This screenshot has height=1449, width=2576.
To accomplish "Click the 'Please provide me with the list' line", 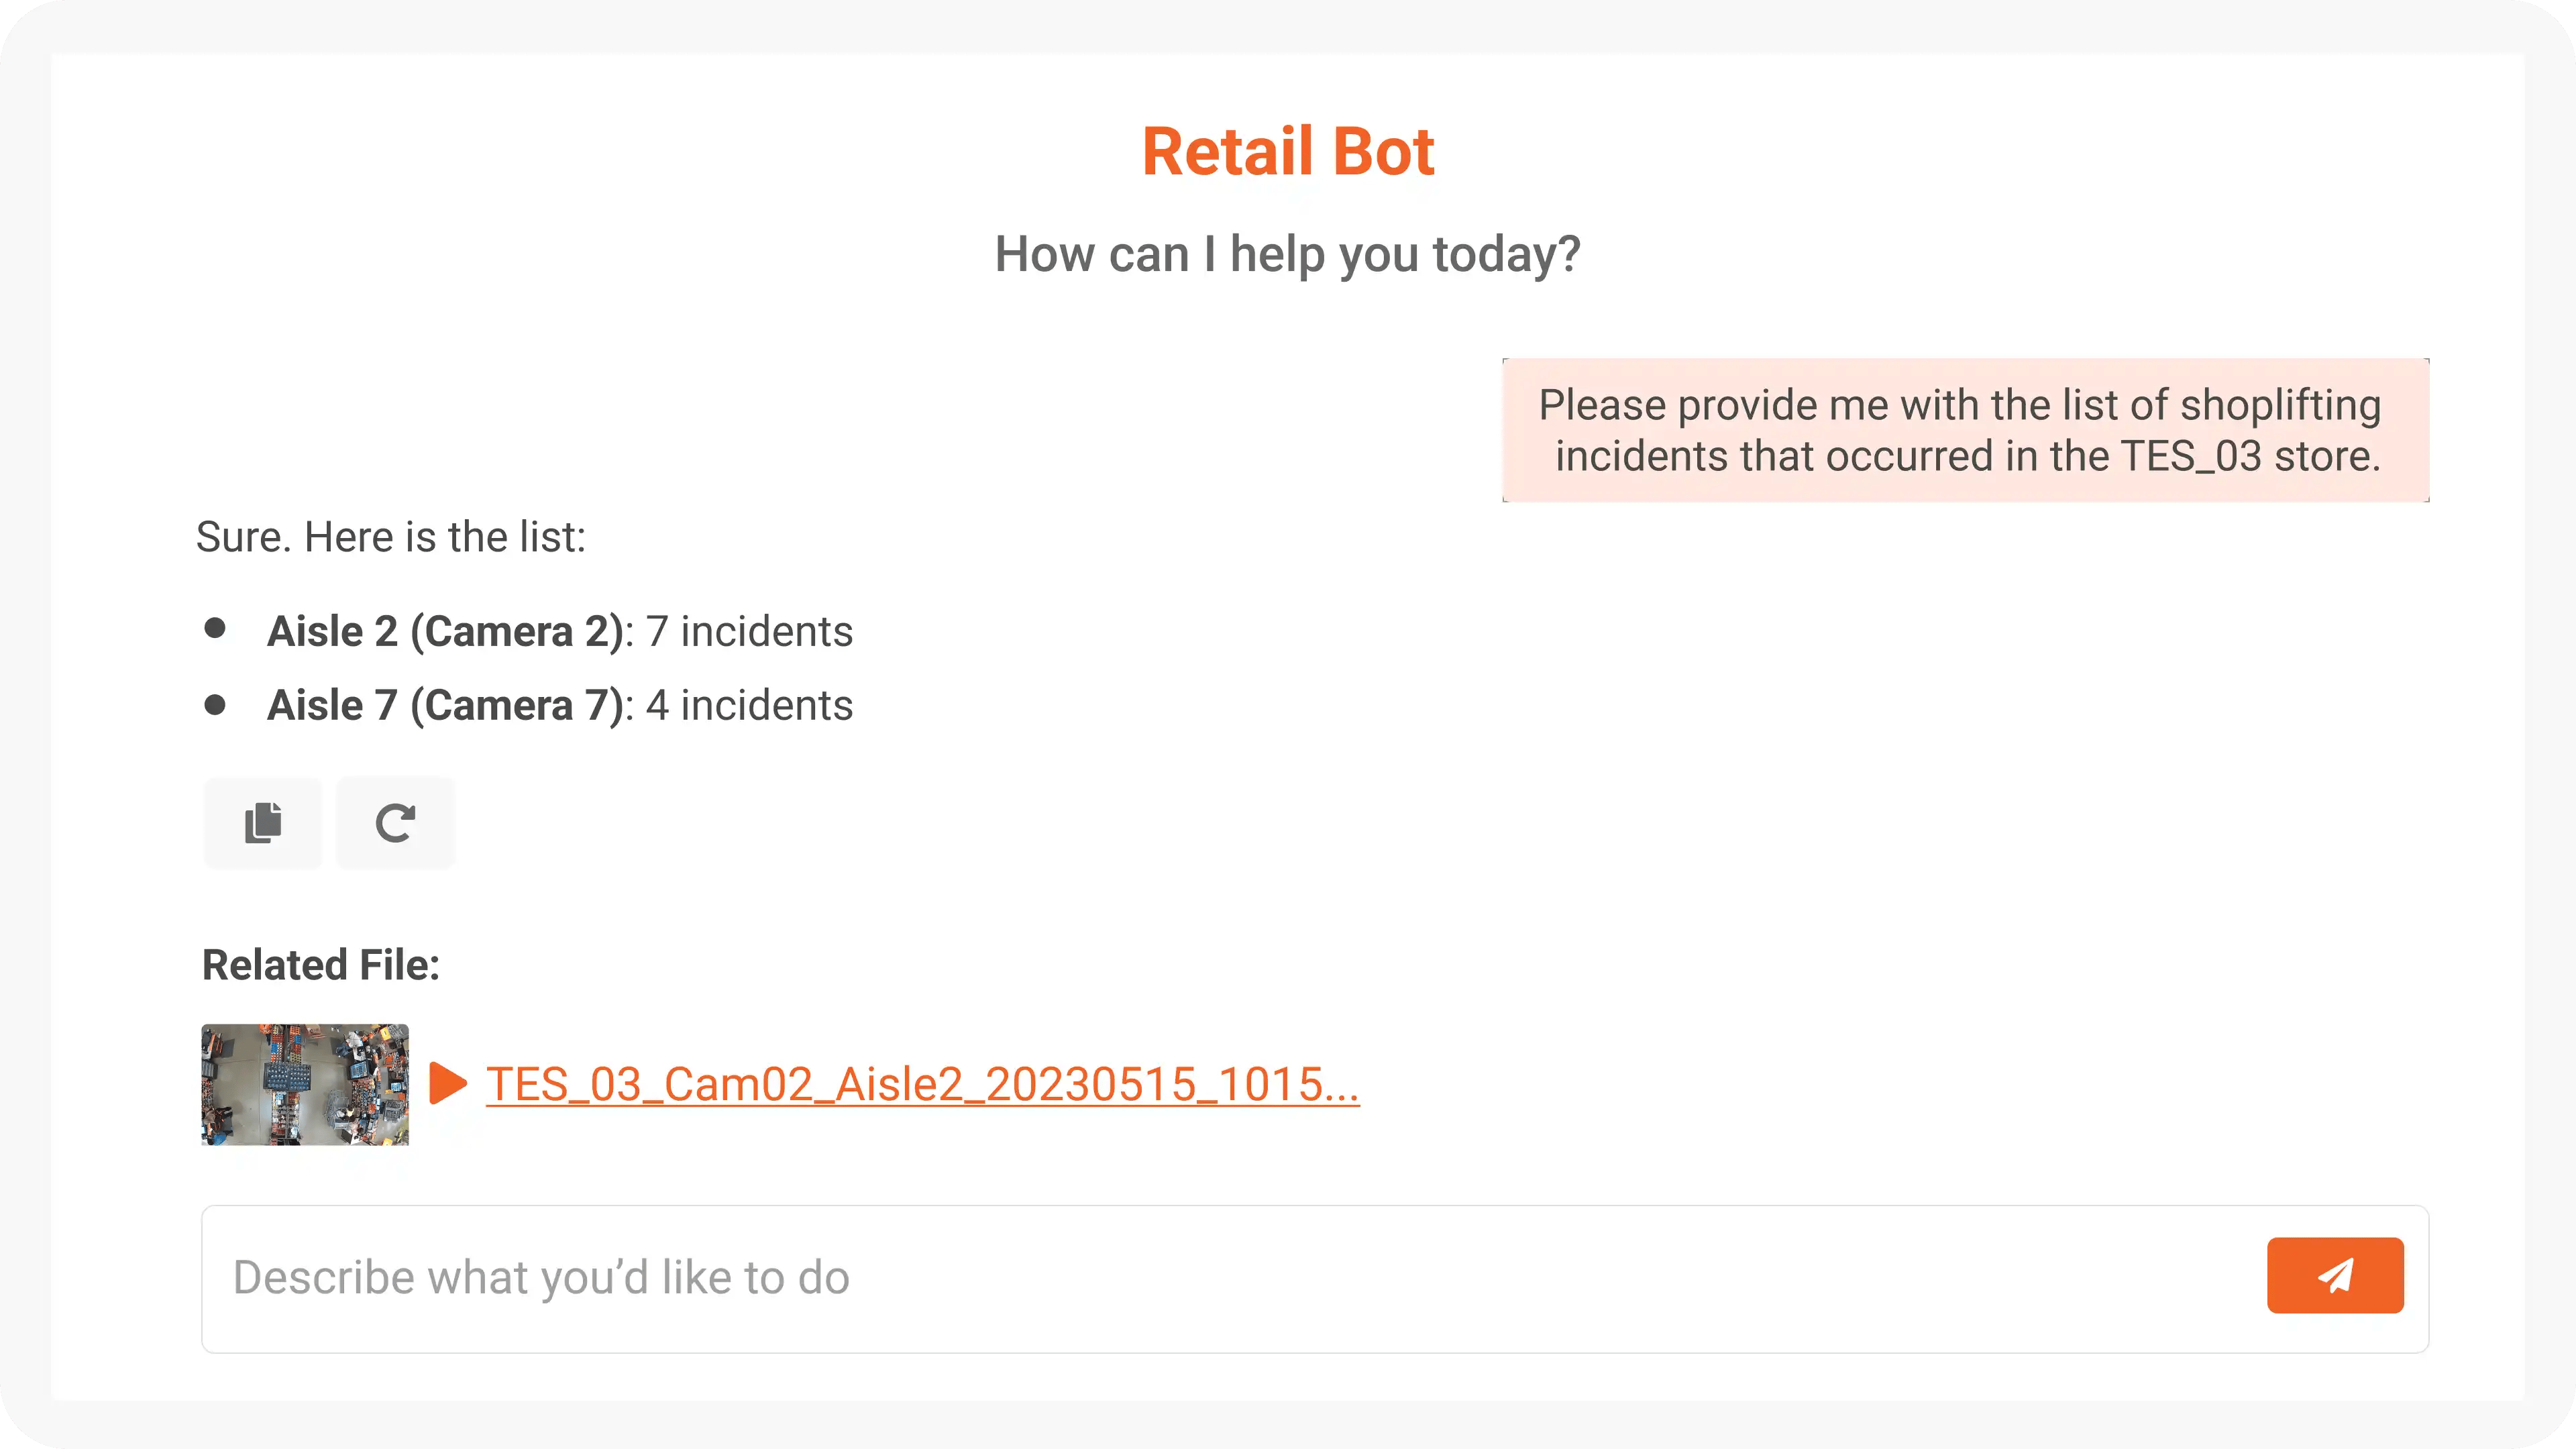I will click(1960, 405).
